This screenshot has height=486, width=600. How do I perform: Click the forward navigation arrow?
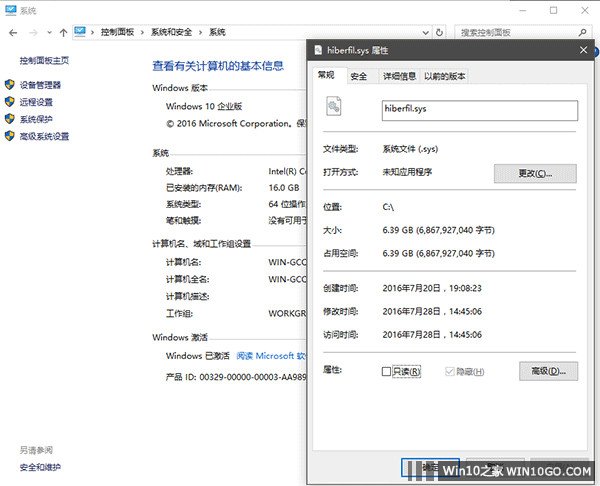coord(34,33)
